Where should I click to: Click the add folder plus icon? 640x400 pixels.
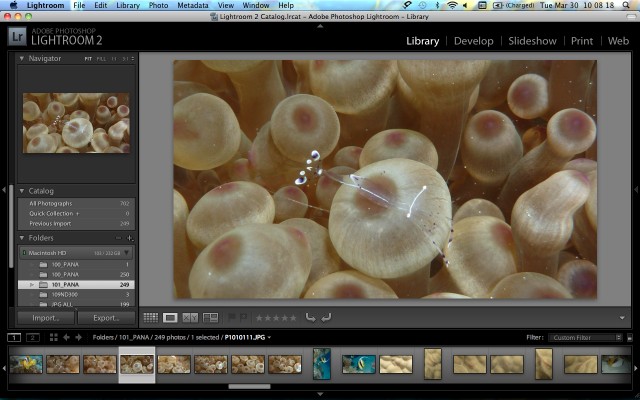tap(129, 238)
